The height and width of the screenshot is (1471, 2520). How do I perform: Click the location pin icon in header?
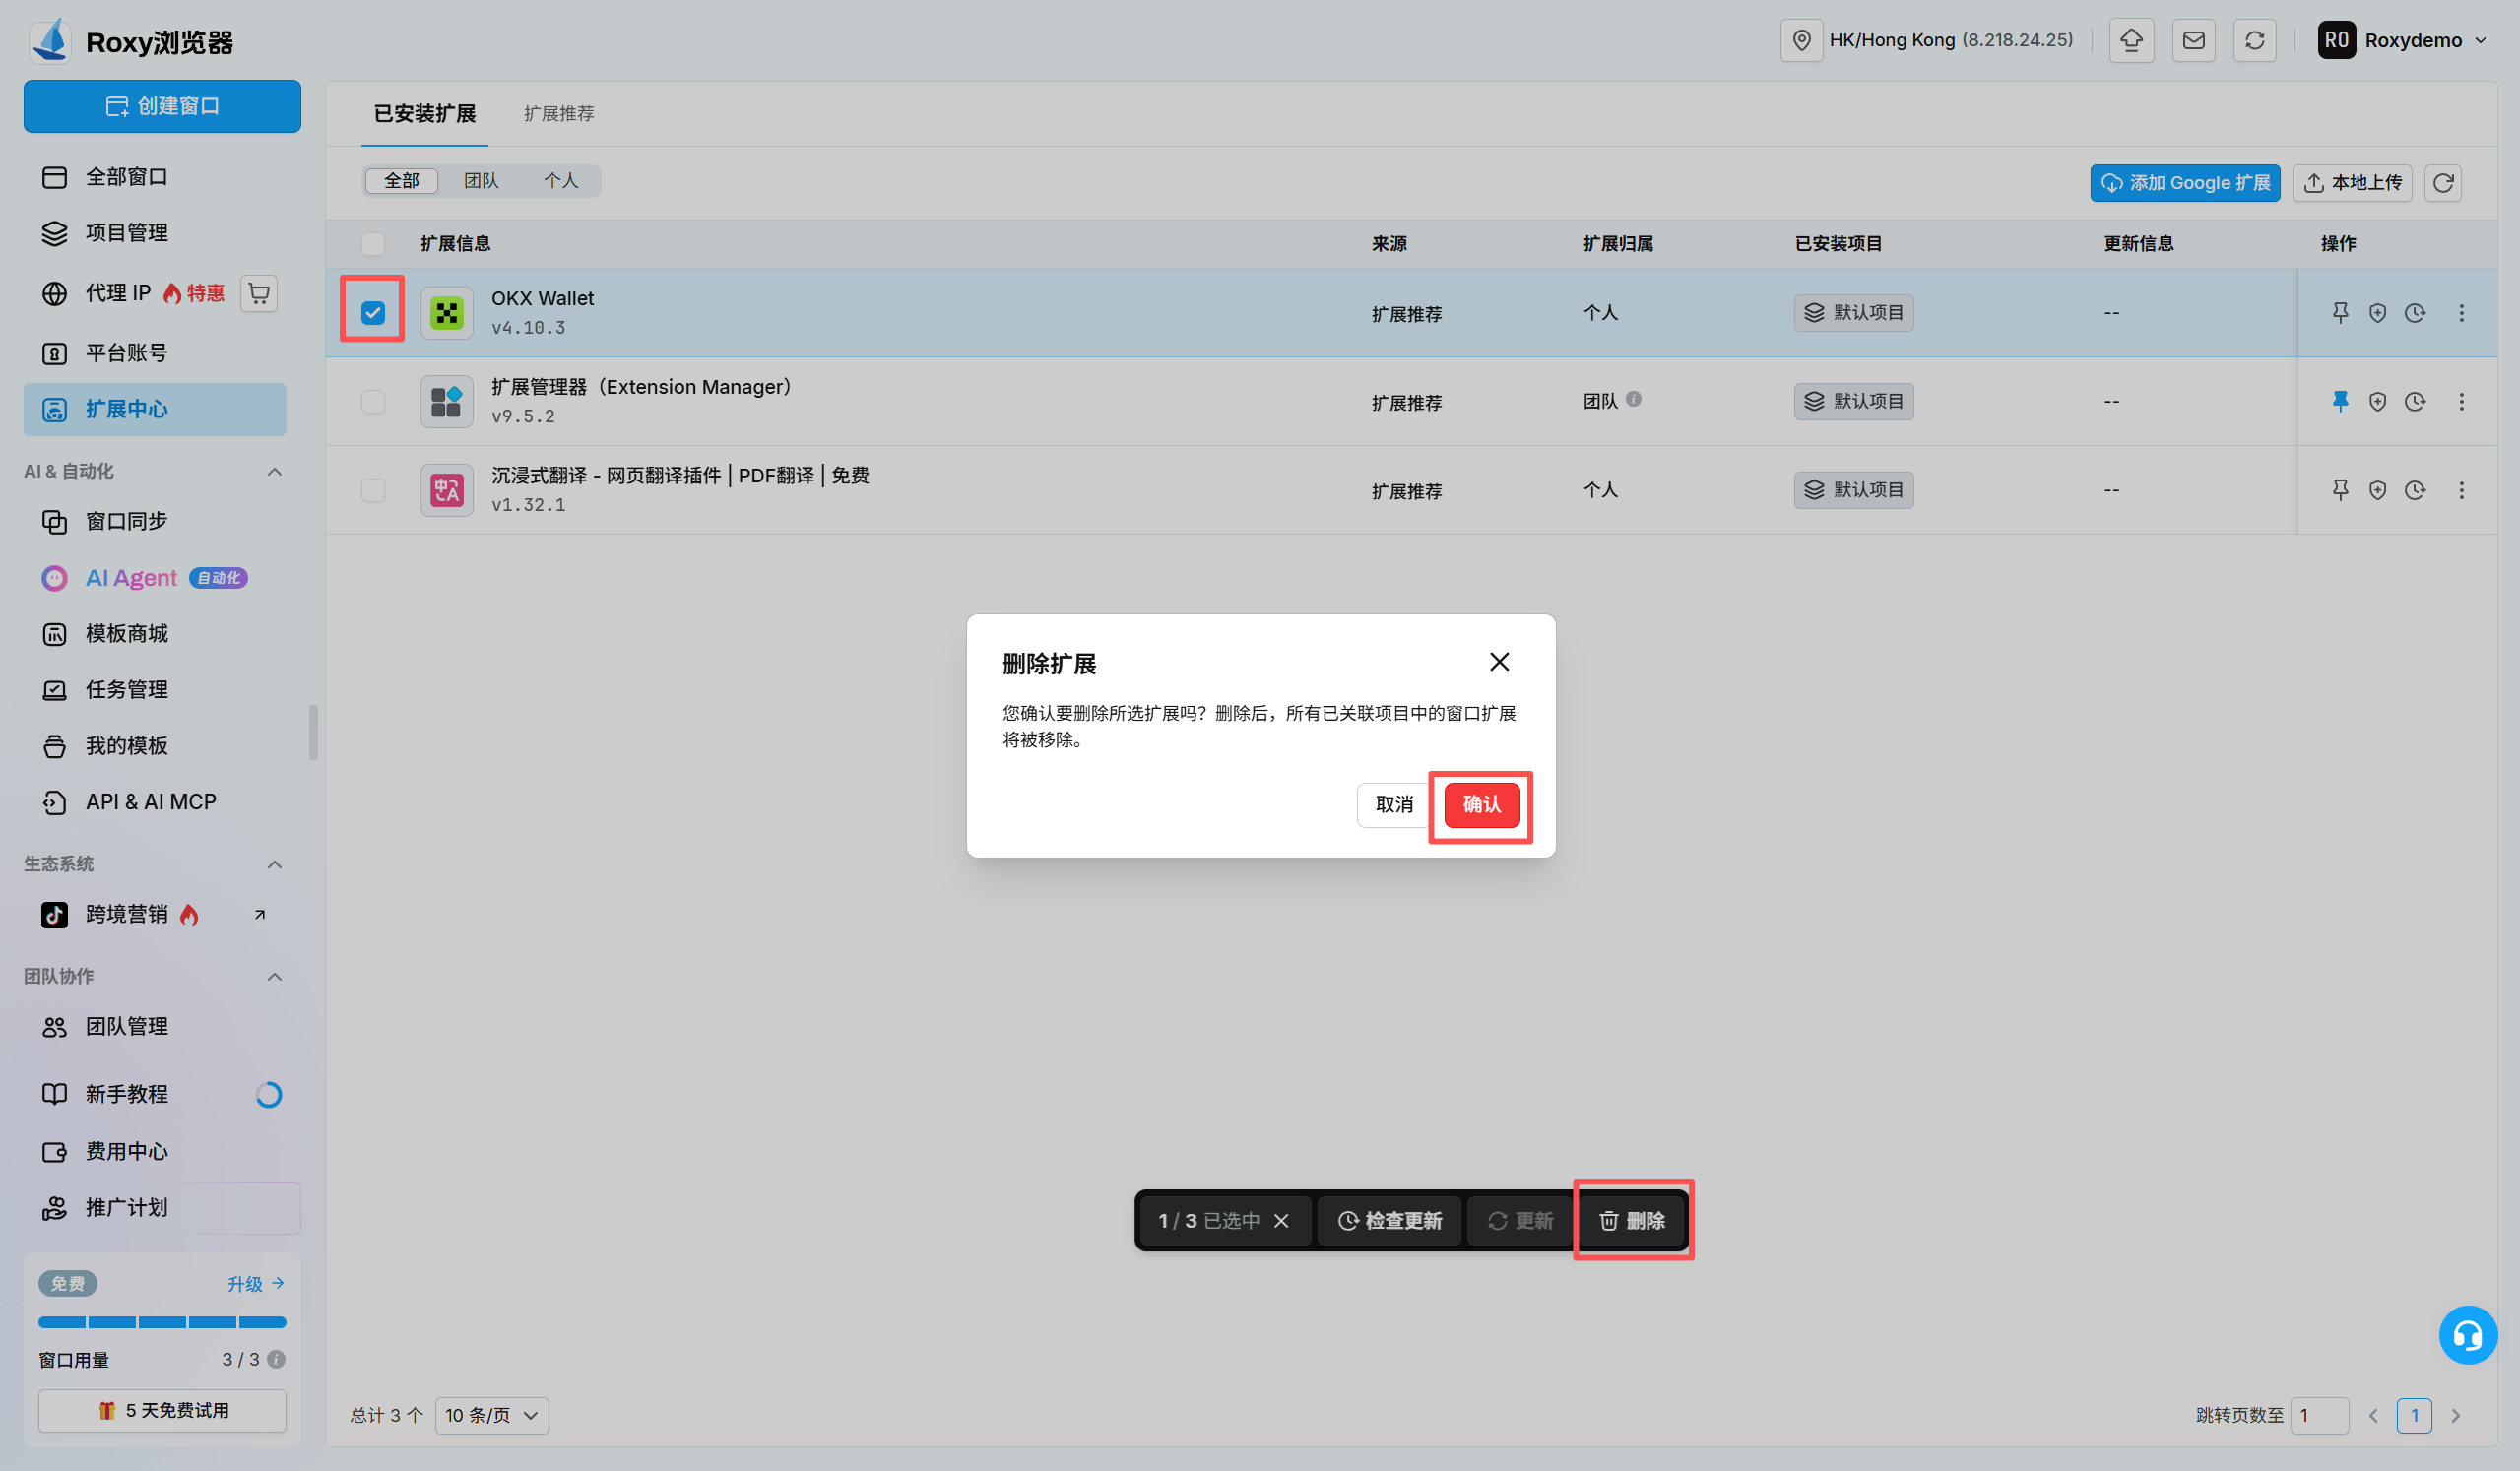coord(1801,40)
